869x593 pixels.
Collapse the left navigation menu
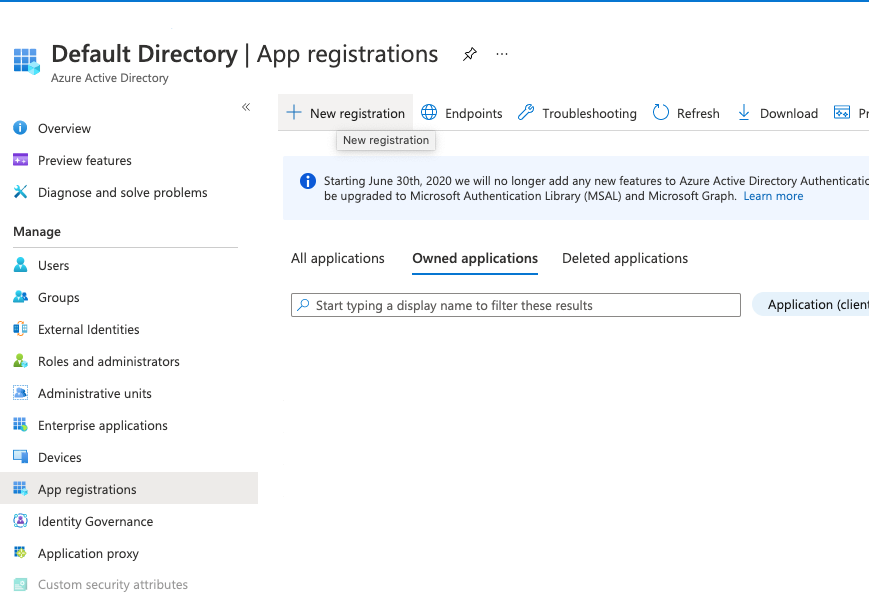click(246, 107)
